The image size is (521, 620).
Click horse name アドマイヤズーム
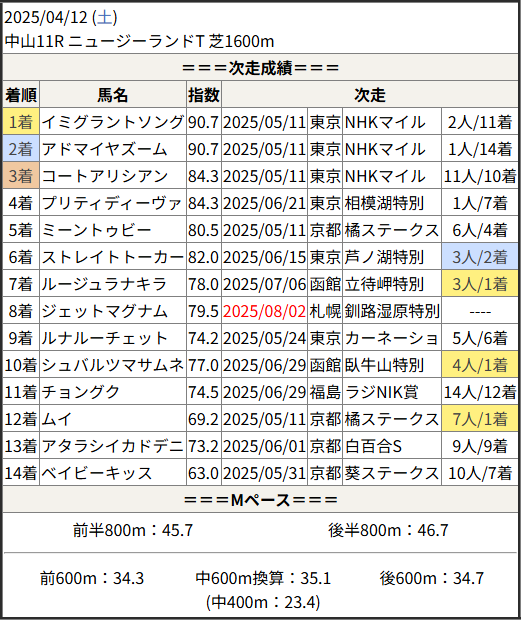[x=104, y=149]
